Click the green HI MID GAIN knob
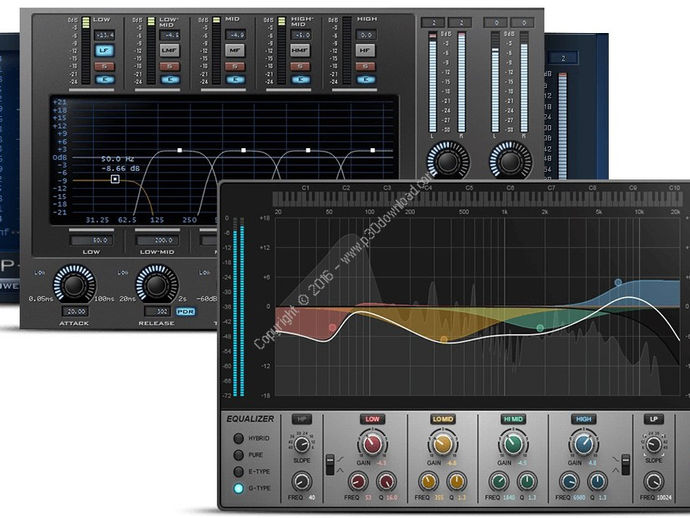 (513, 444)
